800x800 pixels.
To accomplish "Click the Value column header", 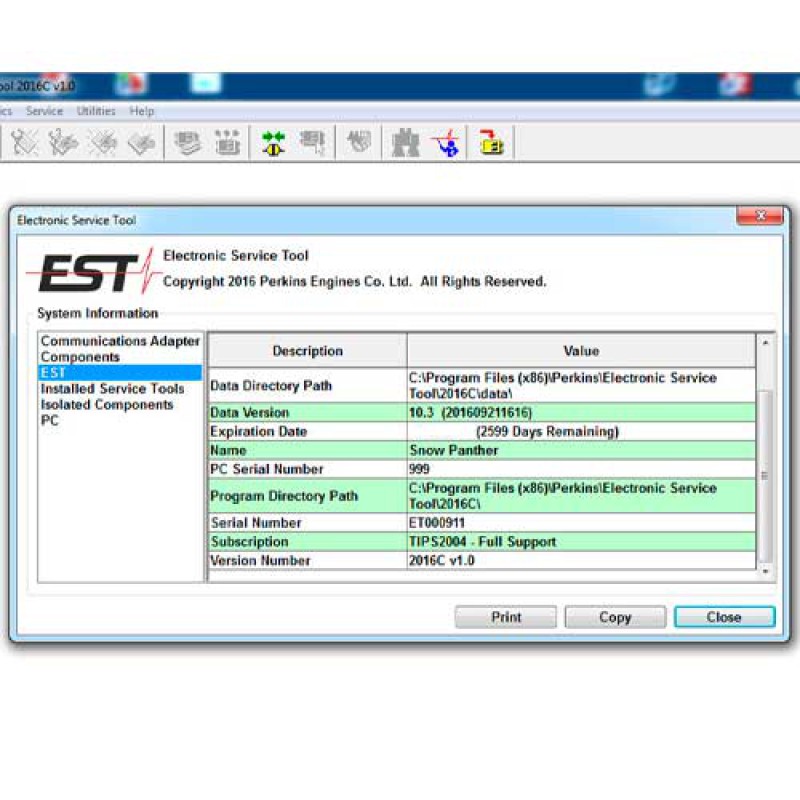I will tap(581, 351).
